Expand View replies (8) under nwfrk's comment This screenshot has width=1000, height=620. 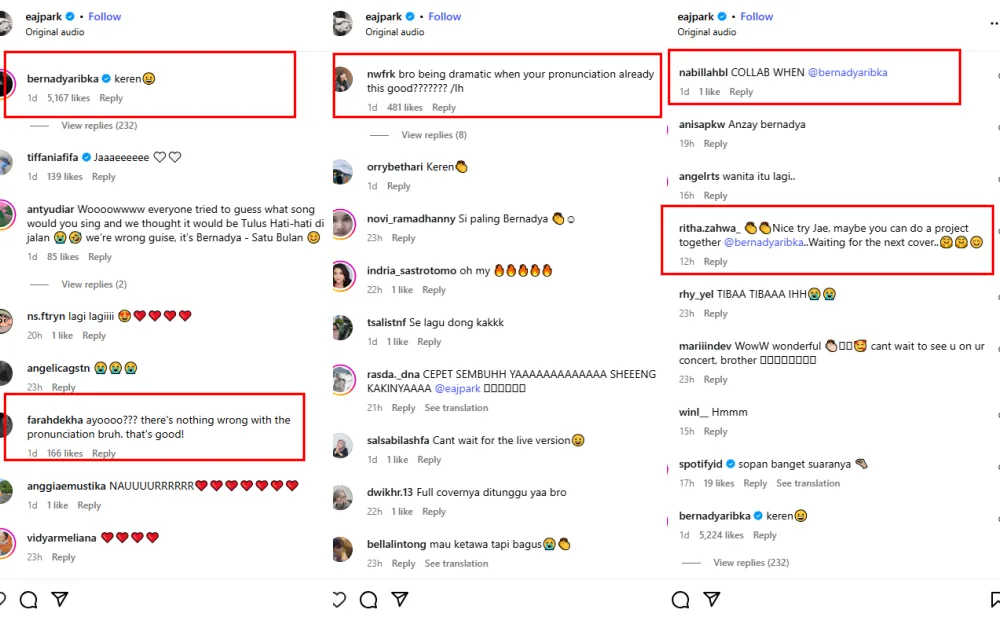434,135
